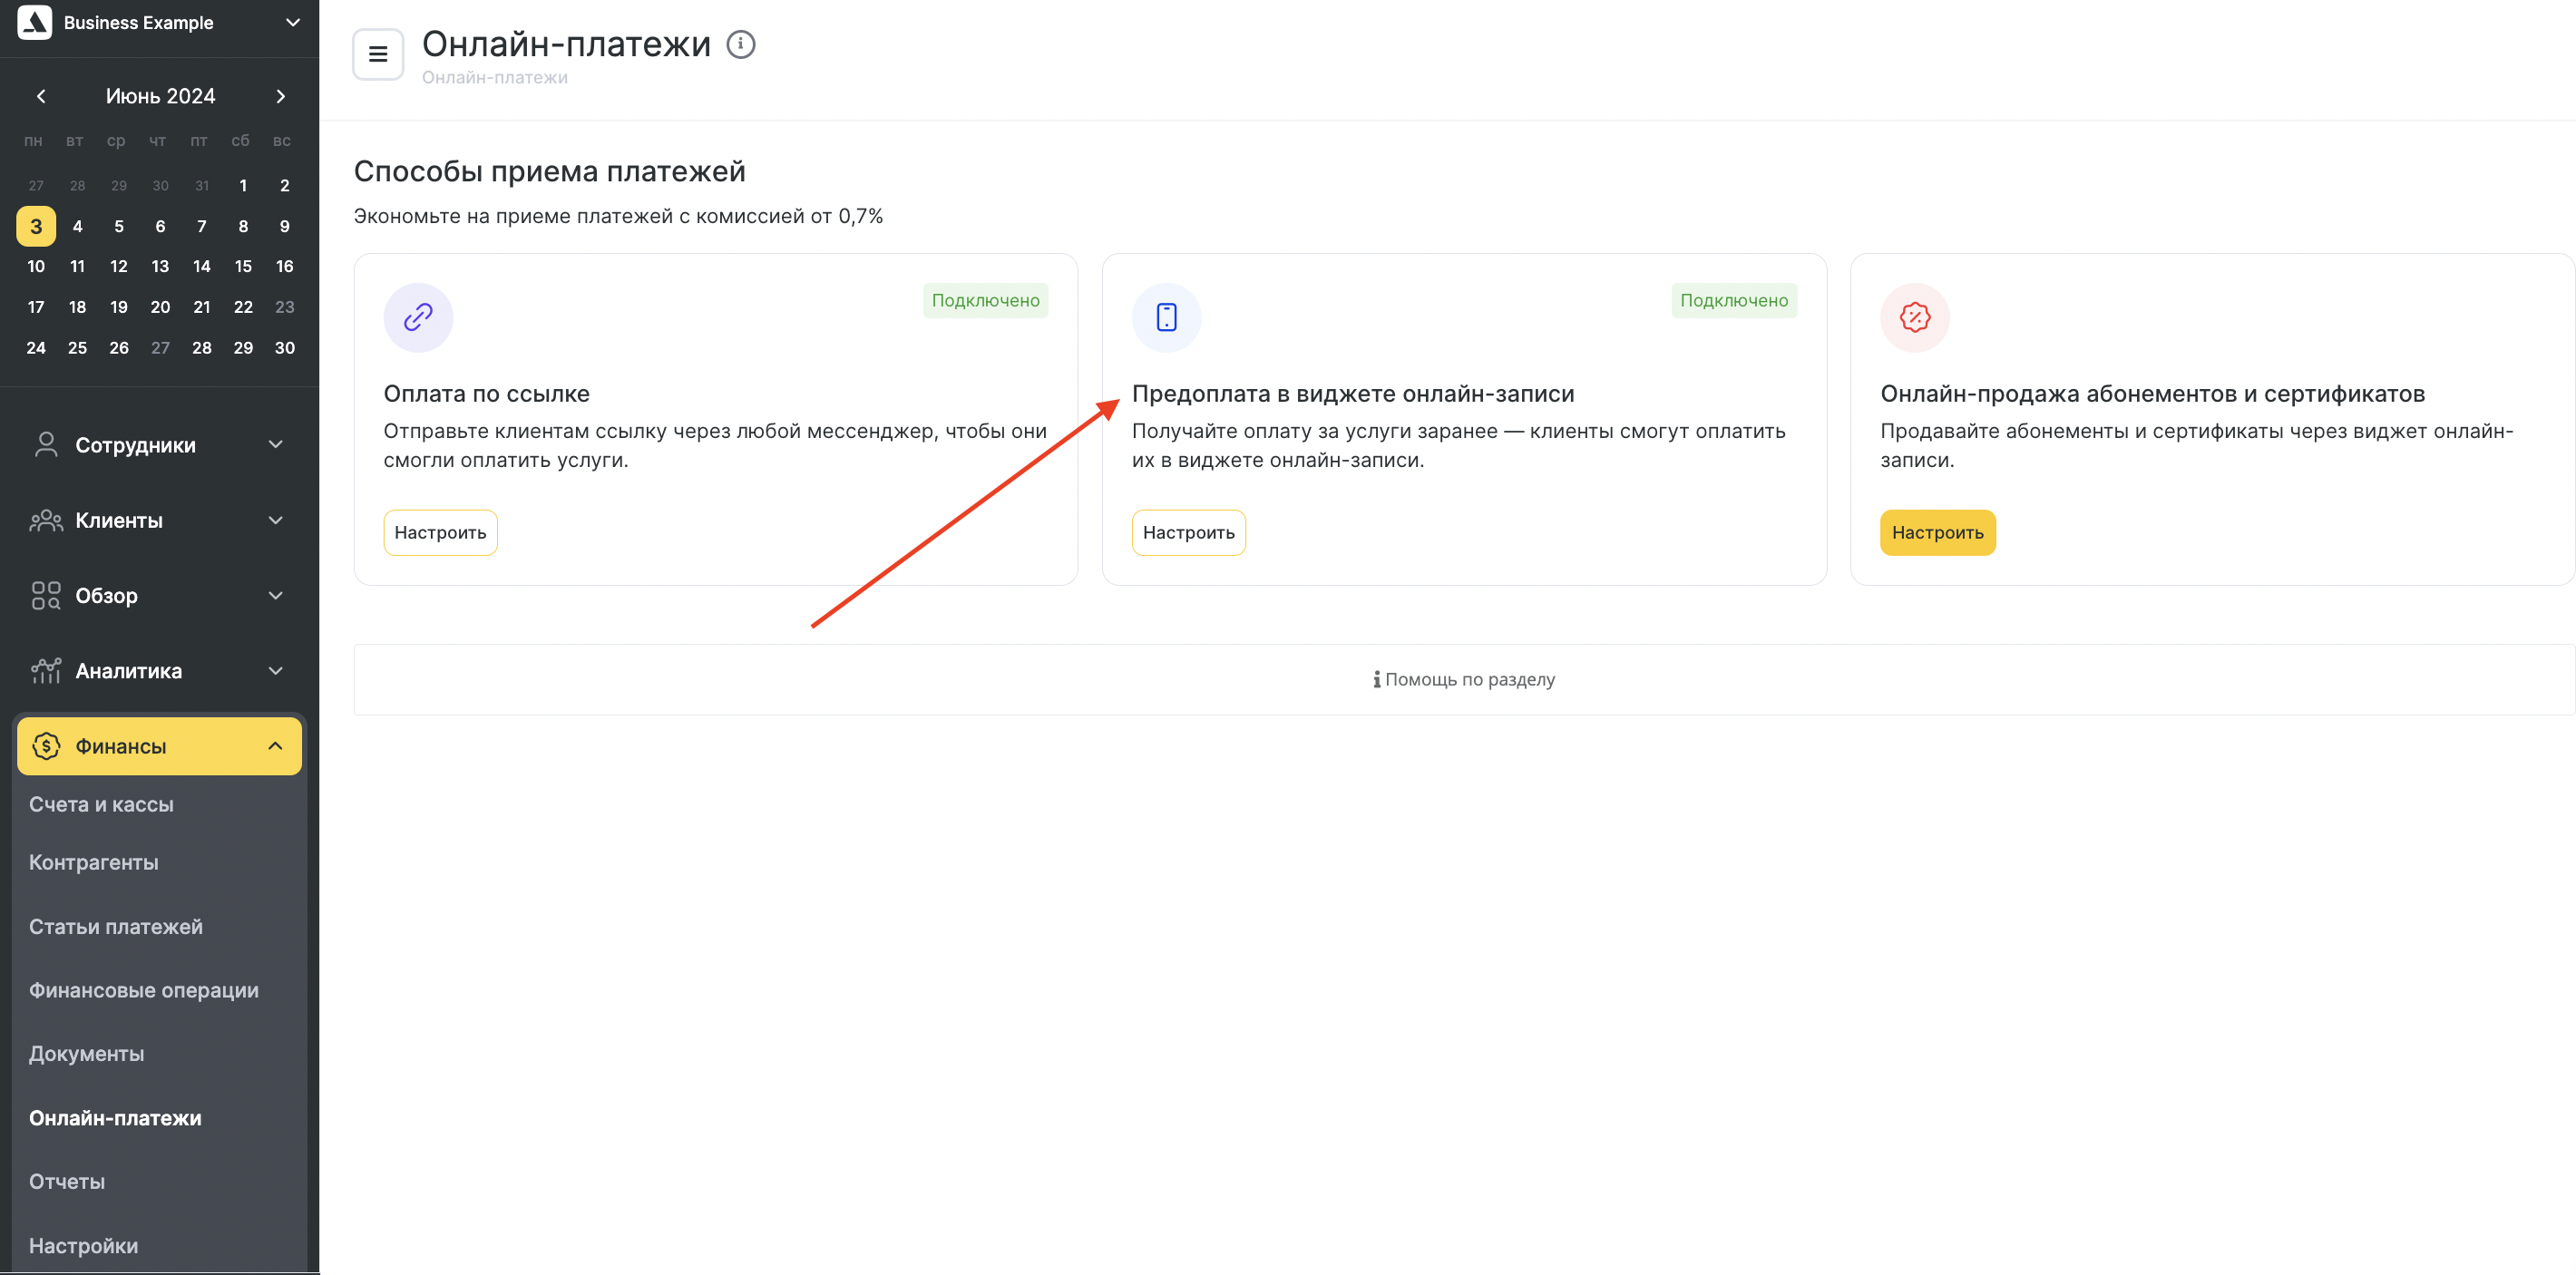2576x1275 pixels.
Task: Select June 15 in calendar
Action: click(243, 266)
